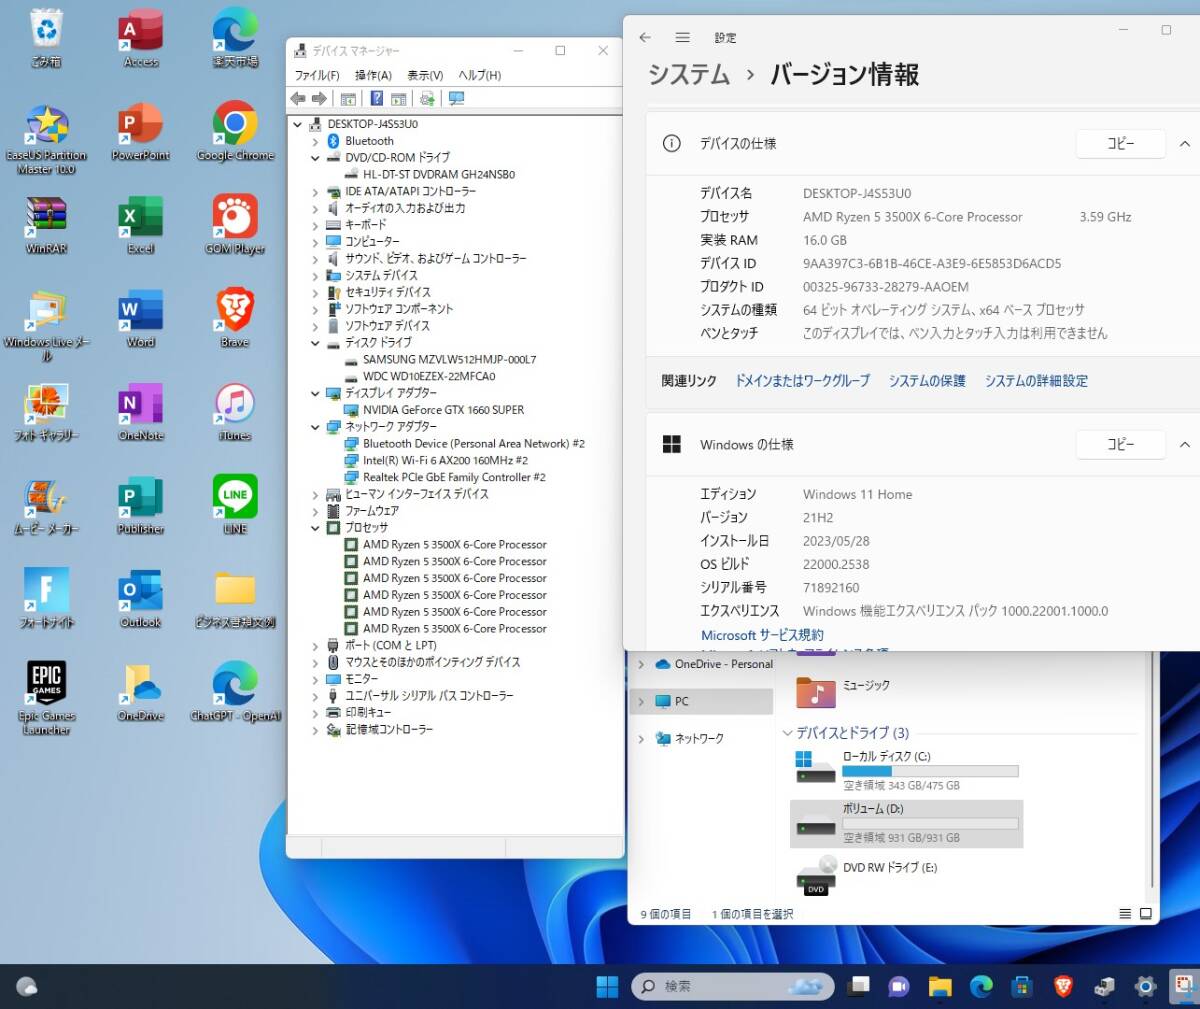Image resolution: width=1200 pixels, height=1009 pixels.
Task: Select PC in Explorer navigation pane
Action: point(701,702)
